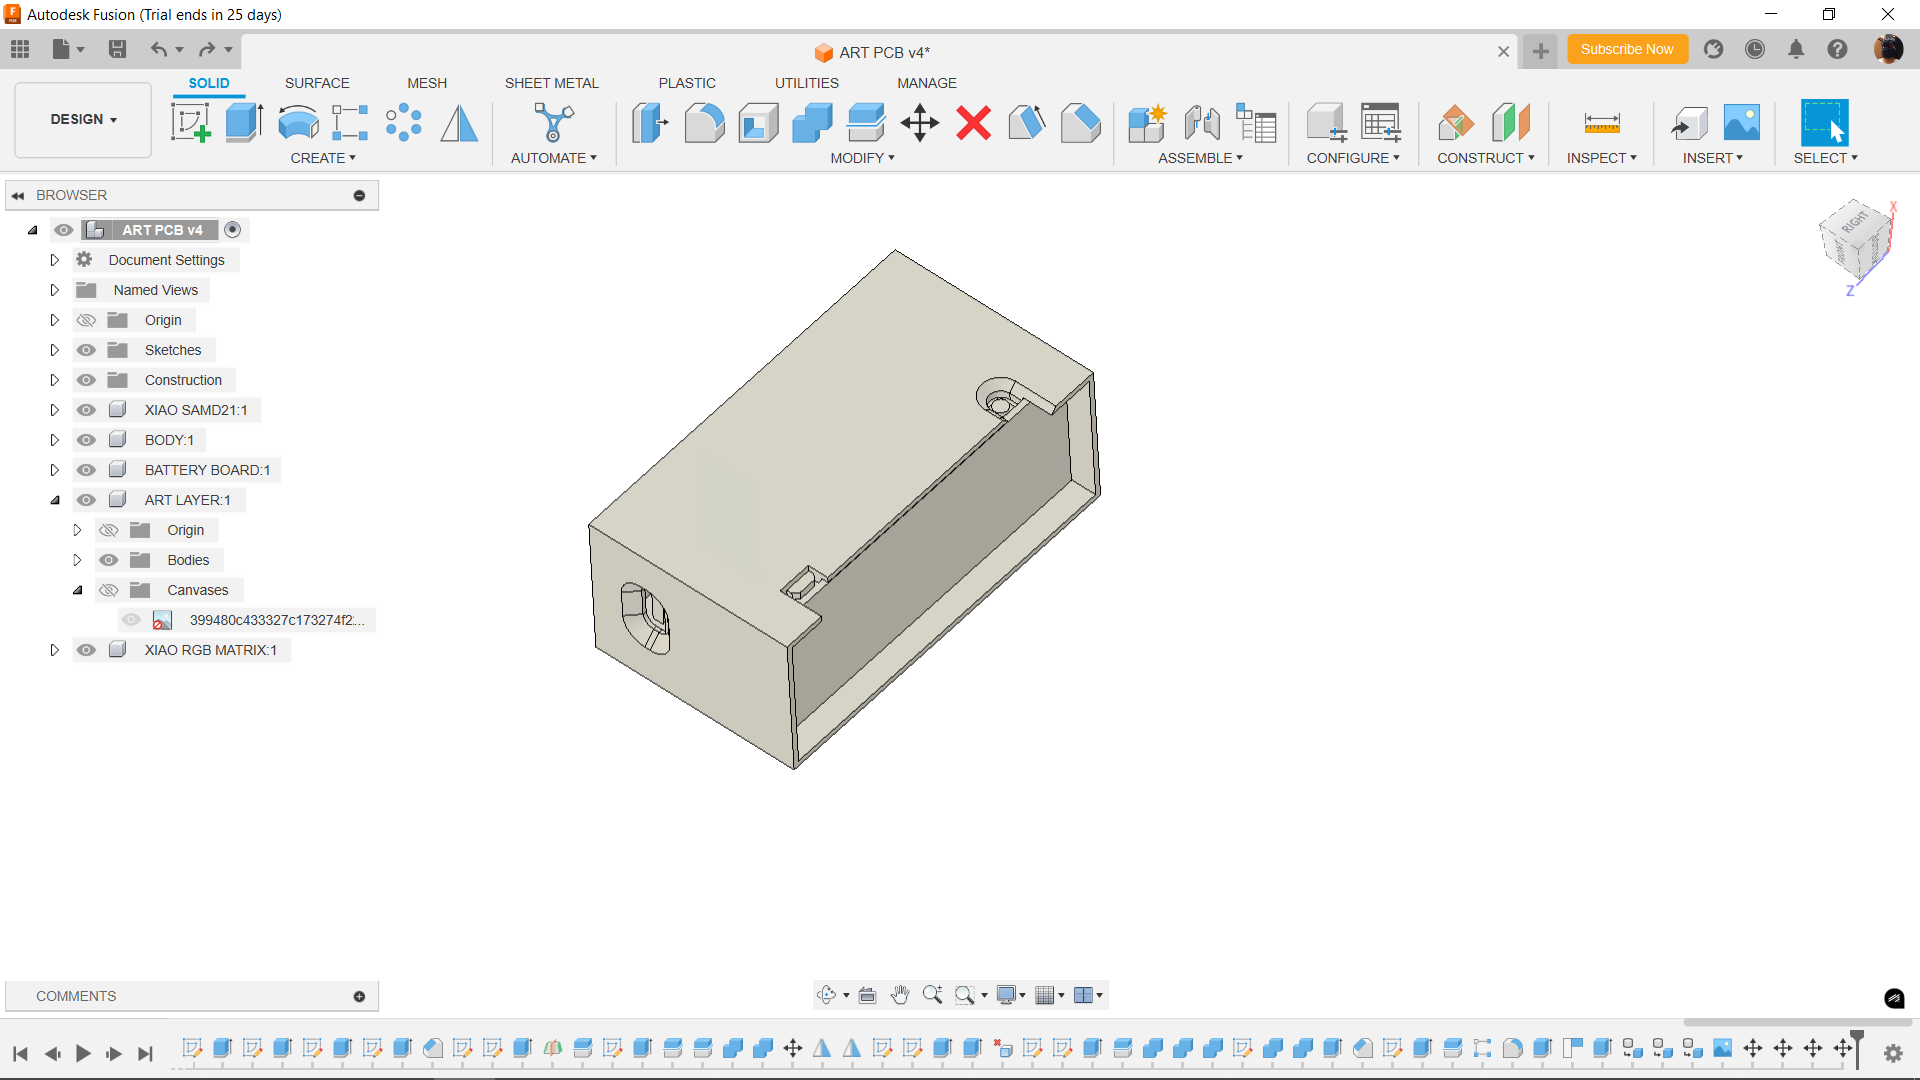Toggle Sketches folder visibility
1920x1080 pixels.
click(x=86, y=350)
